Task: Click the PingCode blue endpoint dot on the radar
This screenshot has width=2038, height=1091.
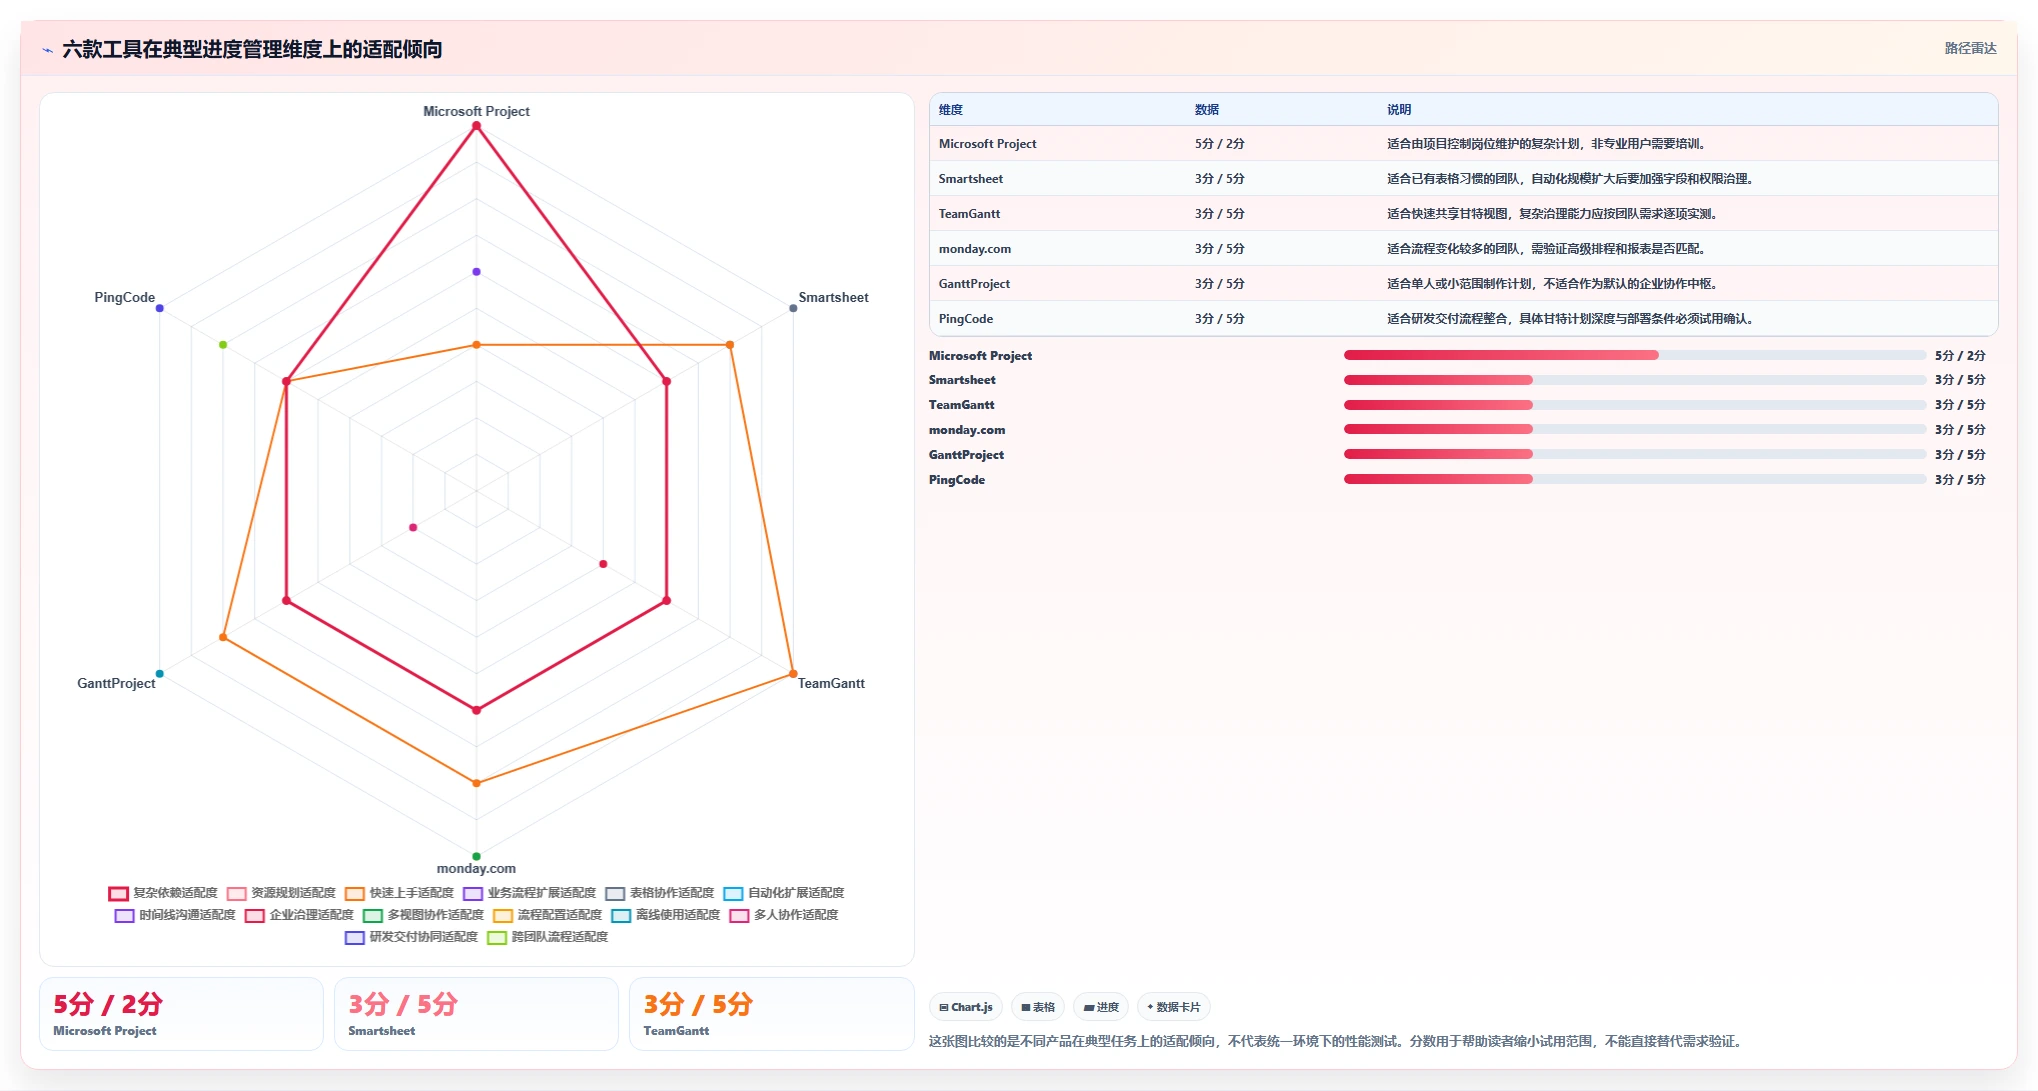Action: click(159, 308)
